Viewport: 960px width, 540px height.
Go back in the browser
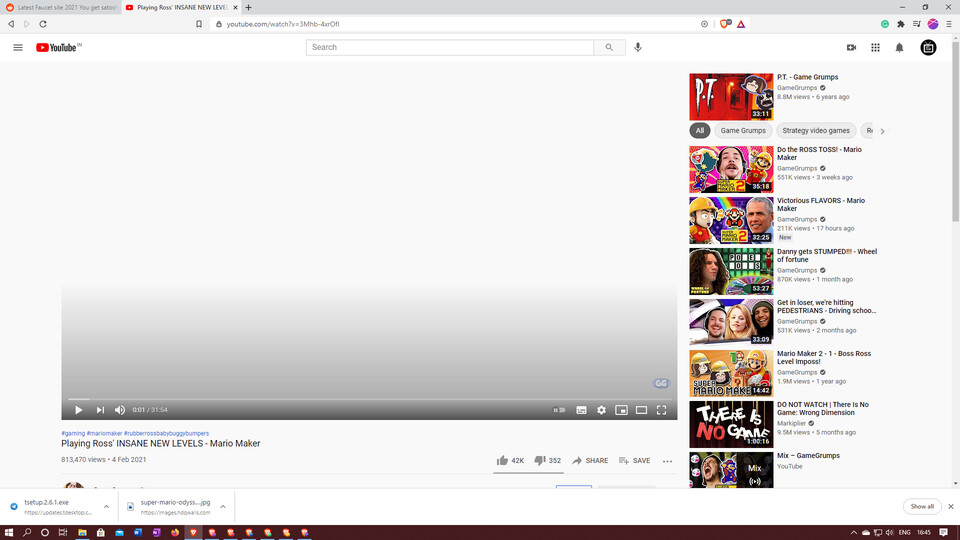point(11,24)
